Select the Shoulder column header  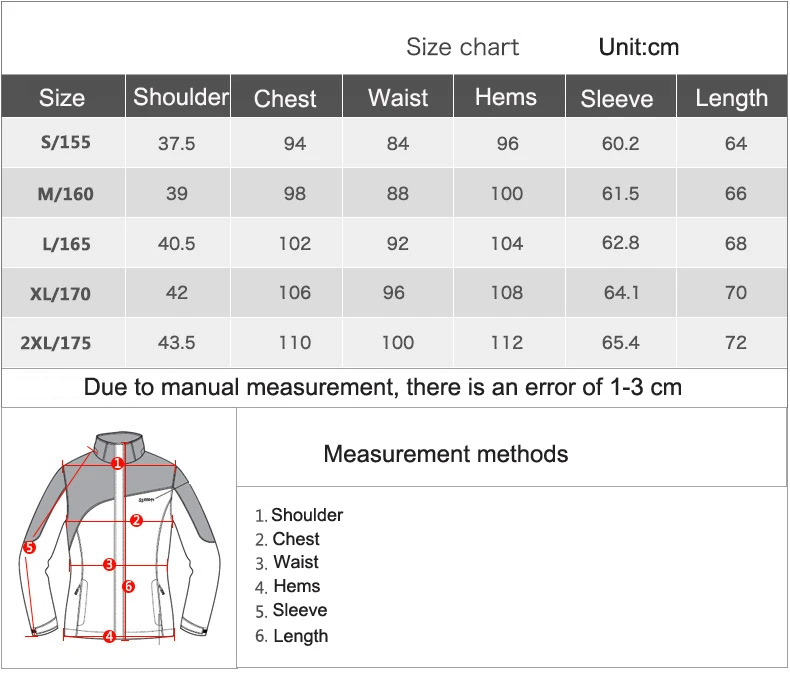pos(178,96)
